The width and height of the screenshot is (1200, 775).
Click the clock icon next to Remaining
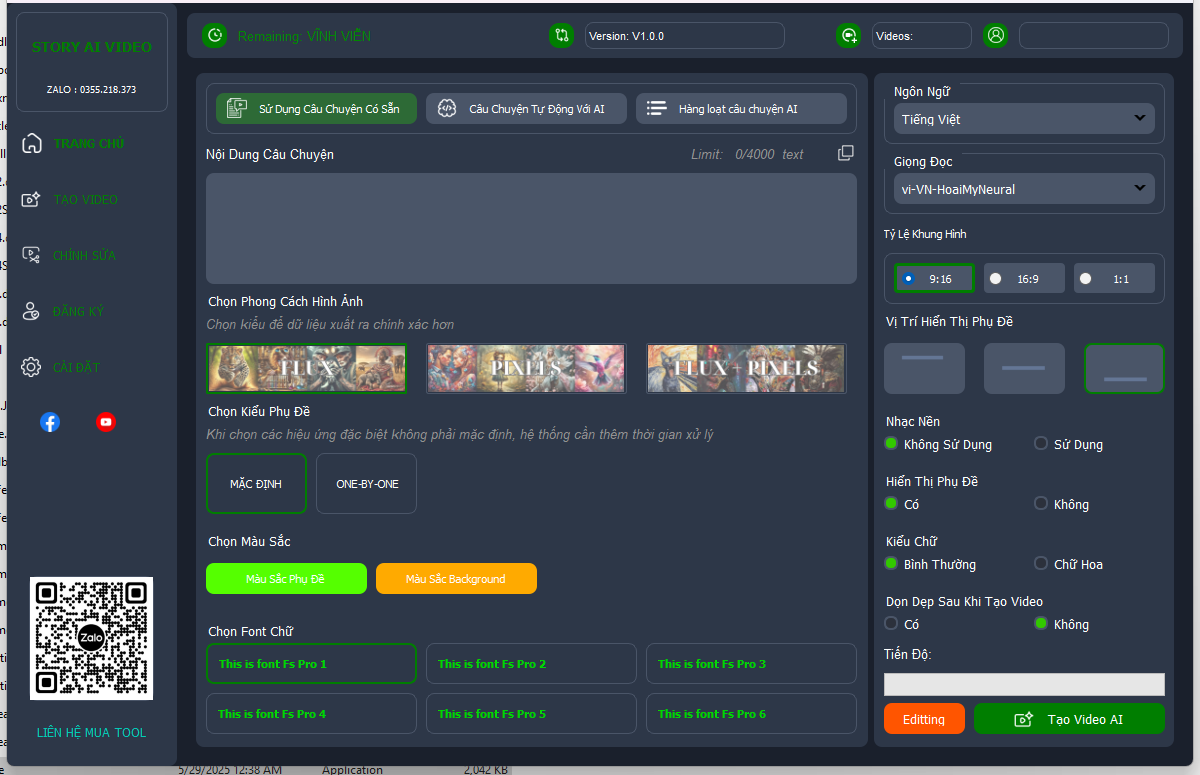(x=214, y=36)
